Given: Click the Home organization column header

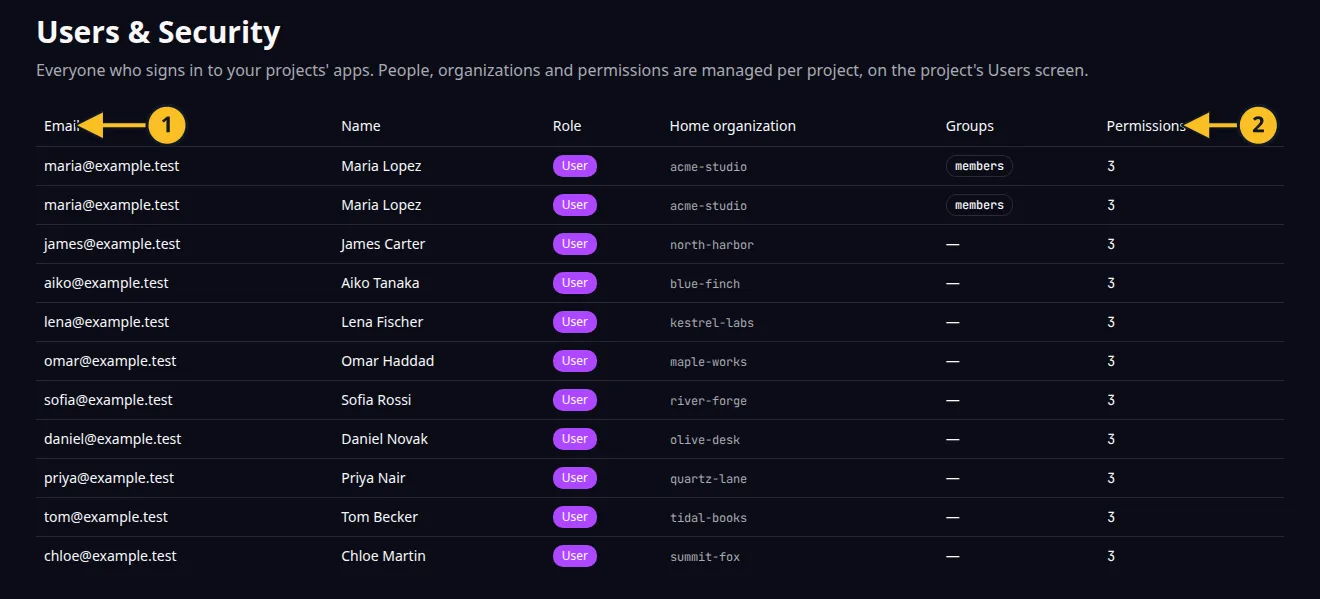Looking at the screenshot, I should [x=733, y=126].
